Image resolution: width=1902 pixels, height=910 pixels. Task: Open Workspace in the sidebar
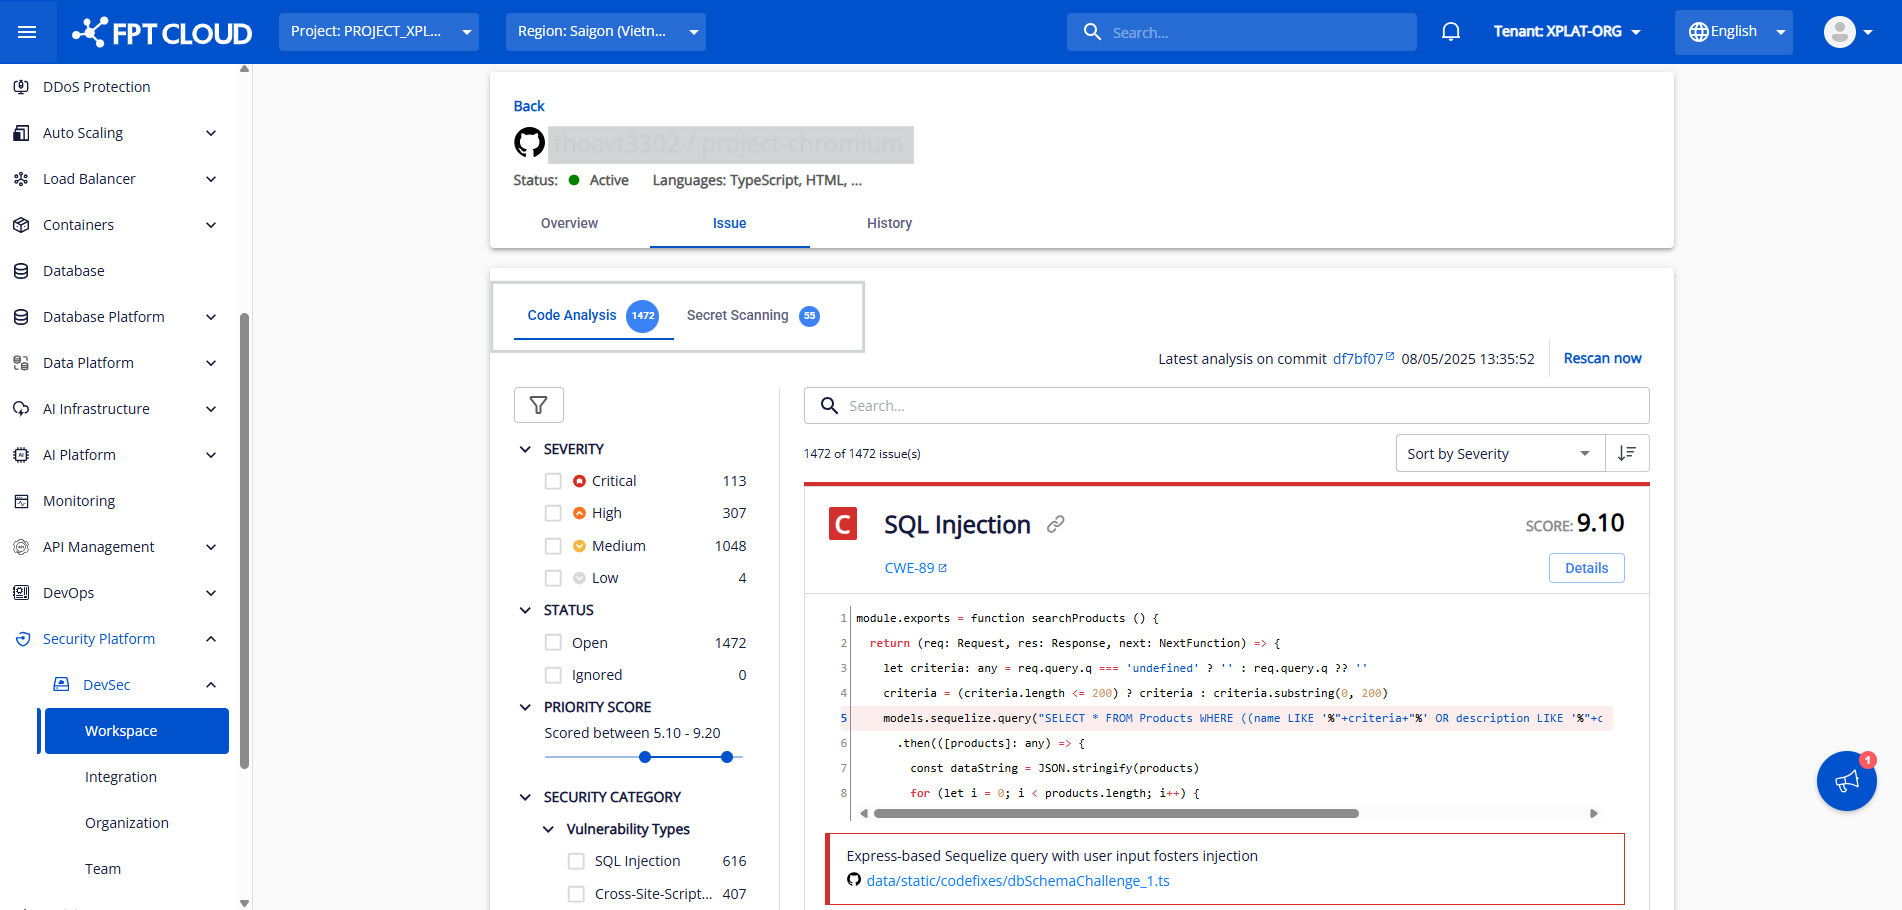coord(136,731)
